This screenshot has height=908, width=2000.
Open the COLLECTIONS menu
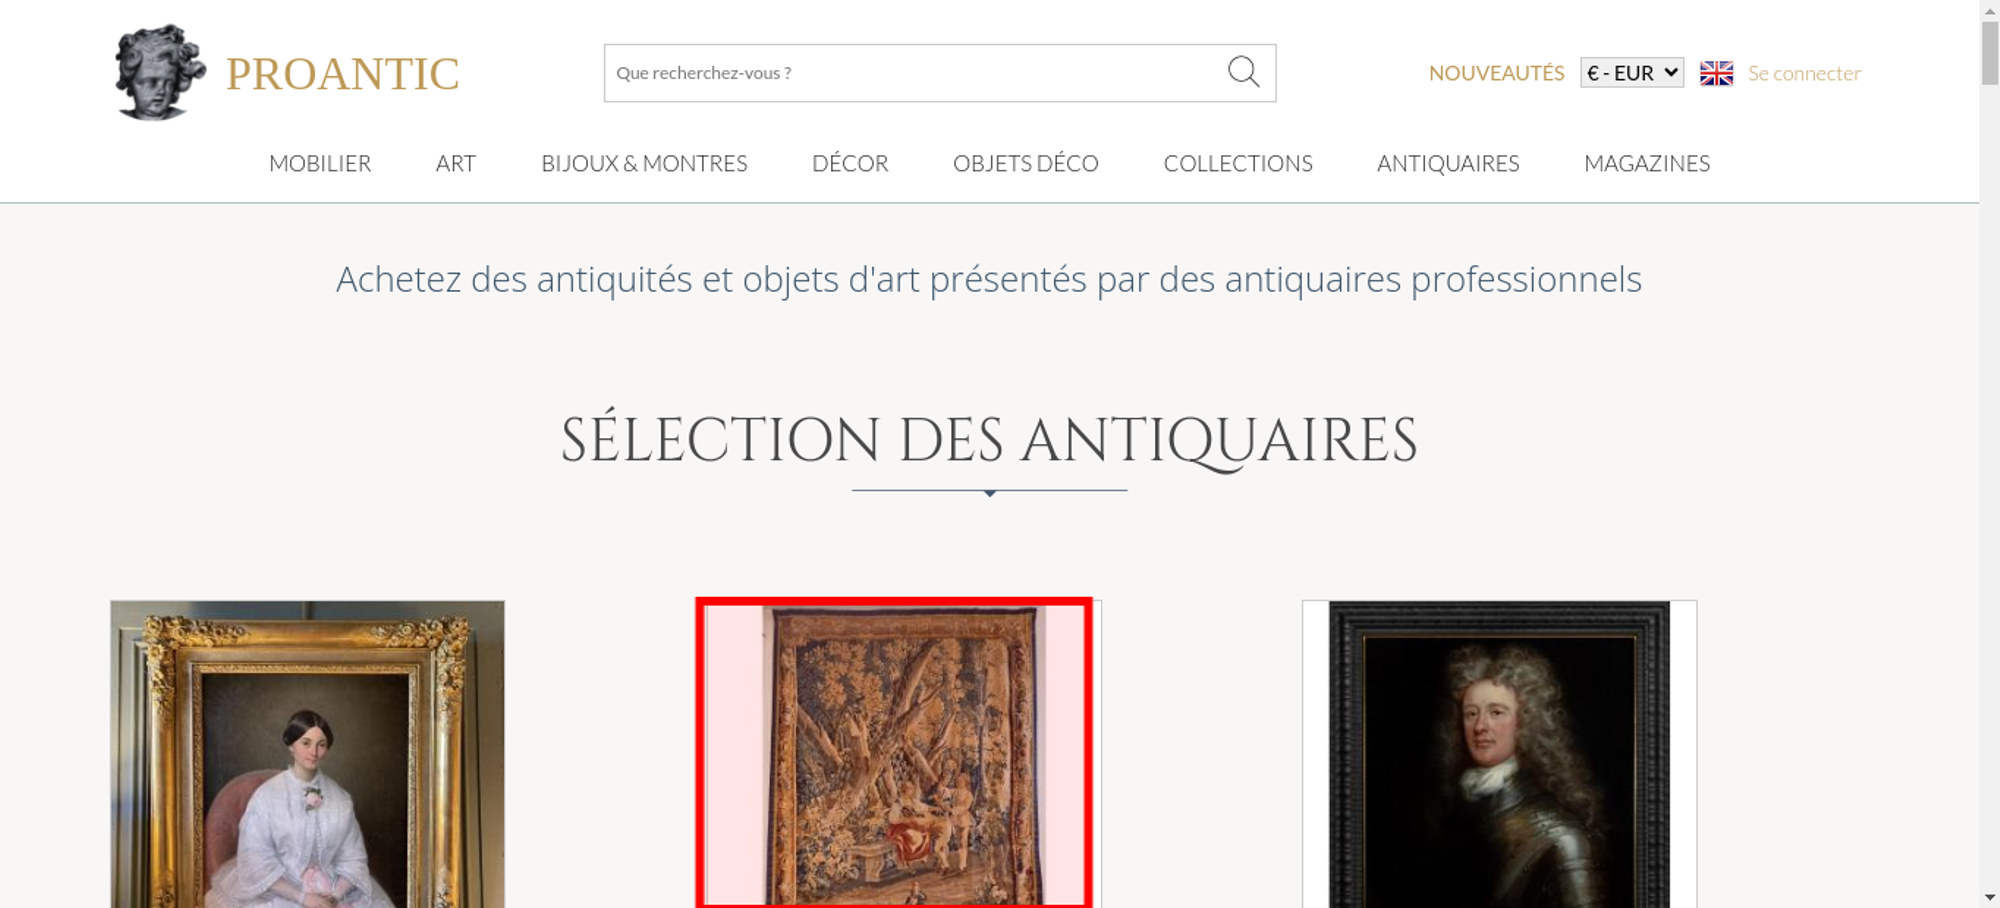click(1237, 163)
